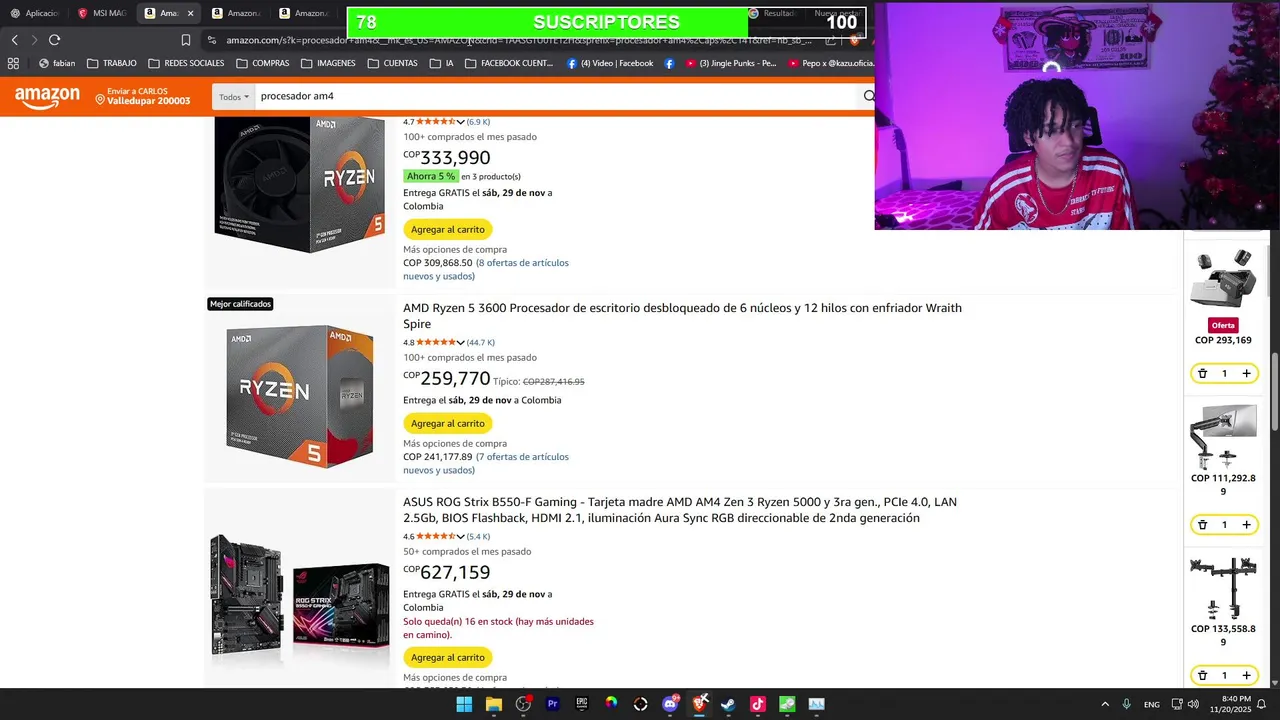This screenshot has height=720, width=1280.
Task: Open File Explorer from taskbar
Action: (x=493, y=704)
